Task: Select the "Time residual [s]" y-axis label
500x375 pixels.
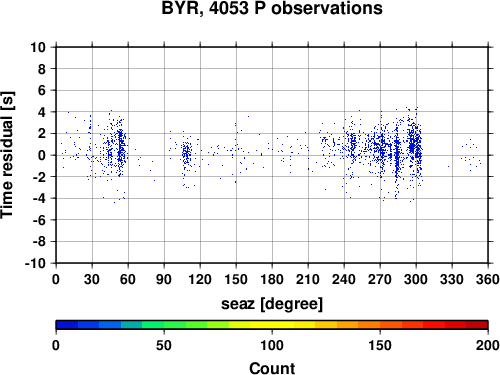Action: (x=7, y=155)
